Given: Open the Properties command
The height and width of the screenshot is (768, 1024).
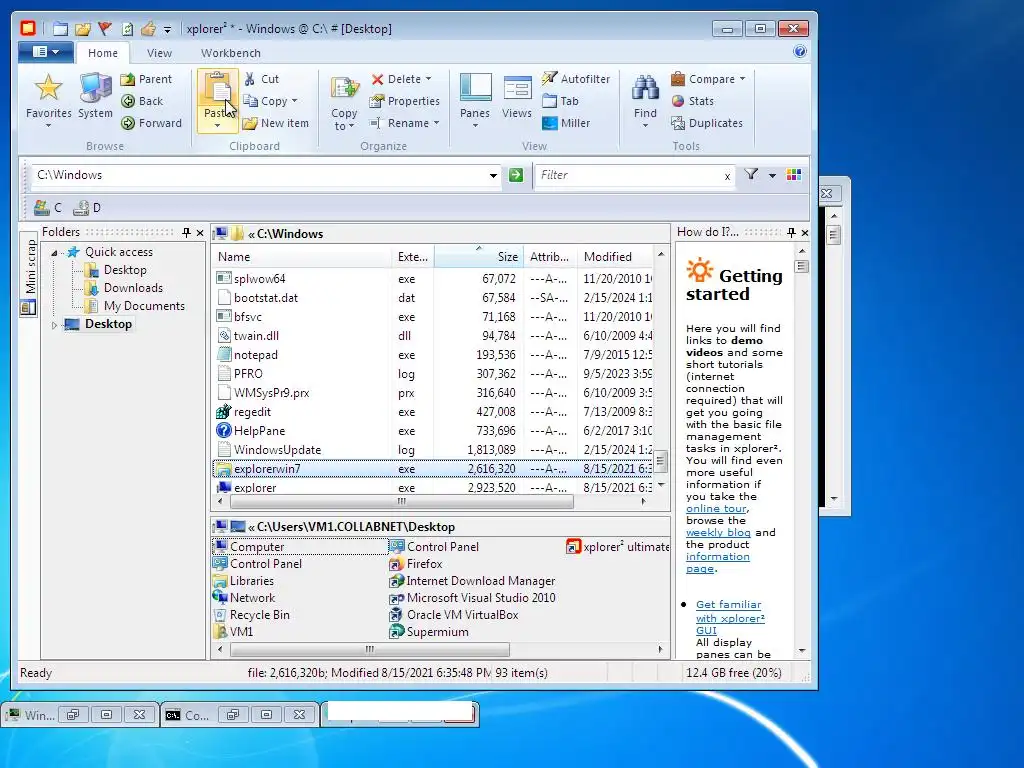Looking at the screenshot, I should (x=404, y=101).
